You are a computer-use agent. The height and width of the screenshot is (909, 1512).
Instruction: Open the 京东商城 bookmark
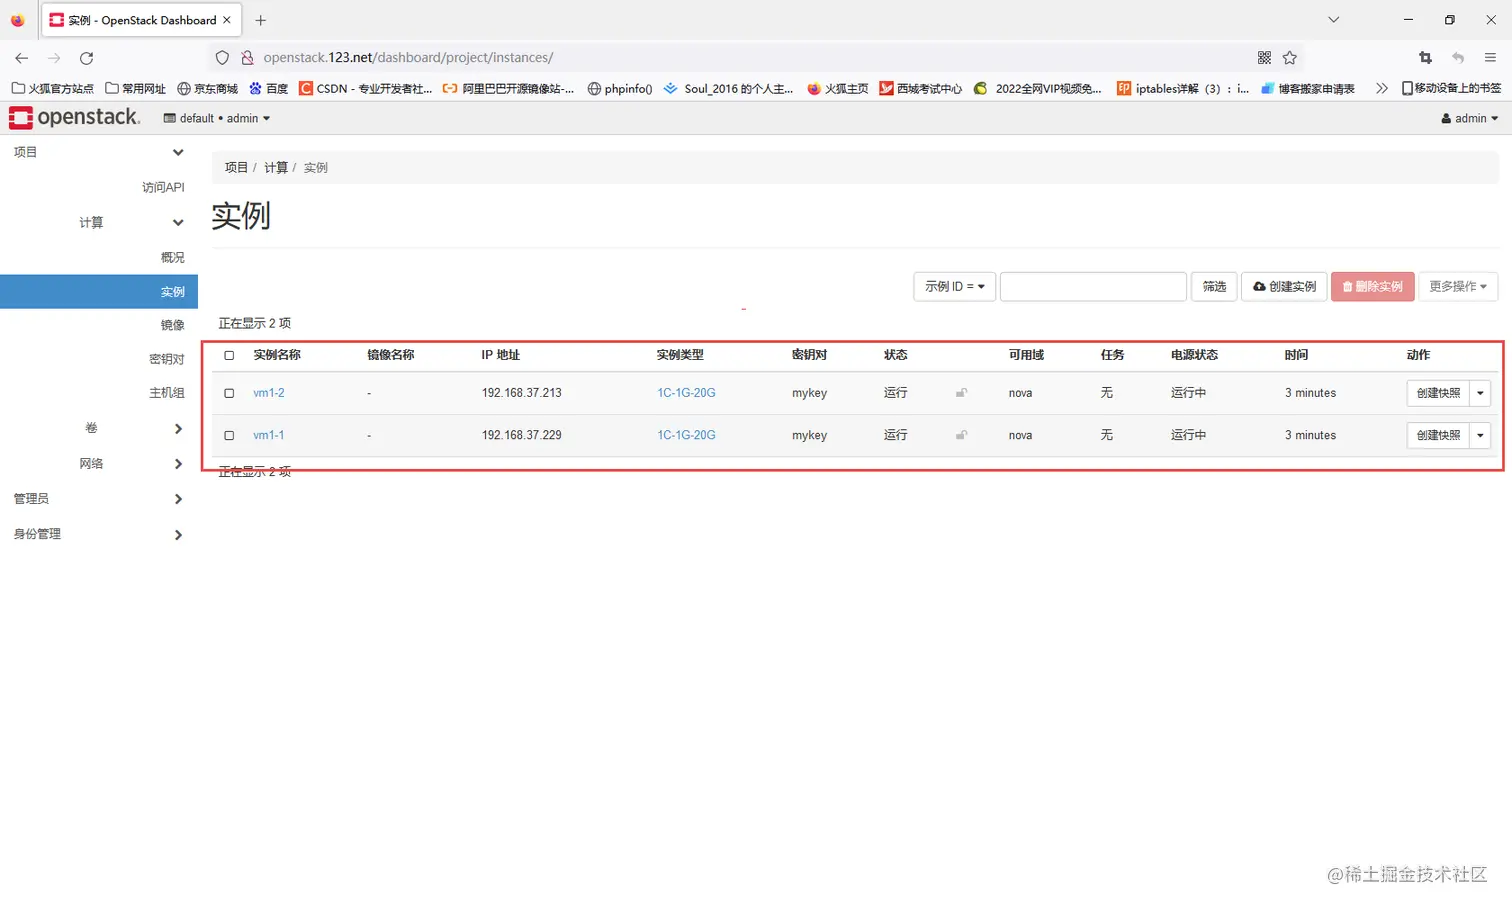208,88
